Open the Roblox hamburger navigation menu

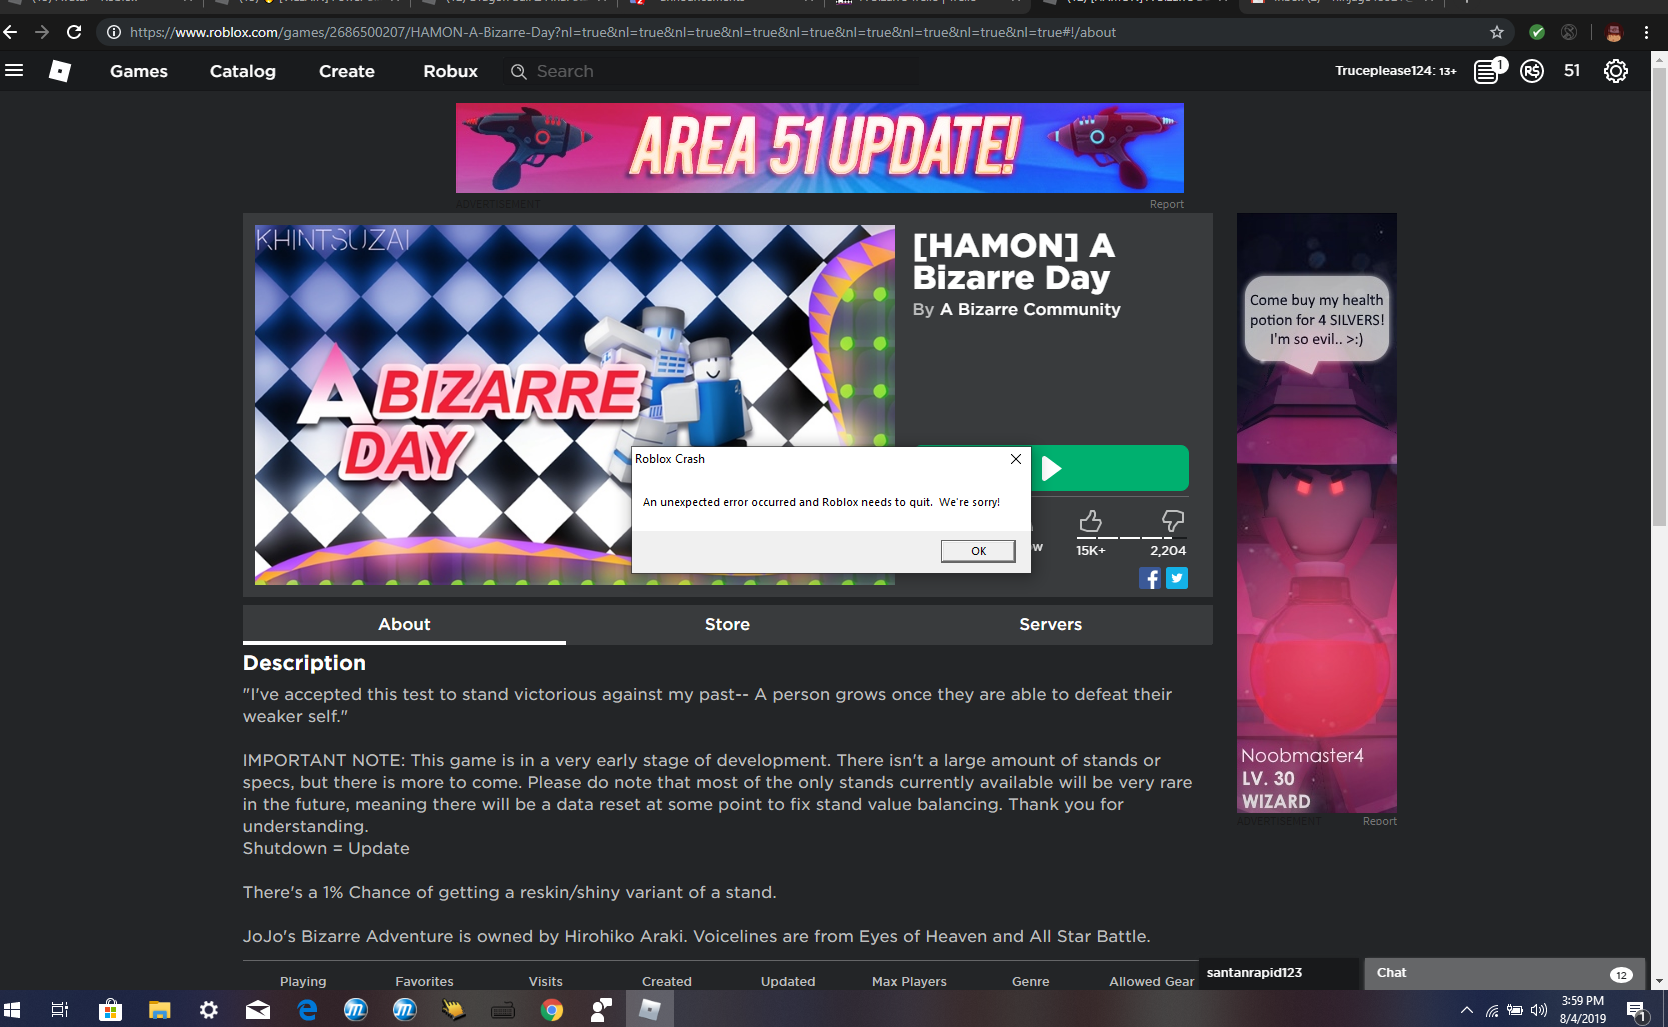14,71
